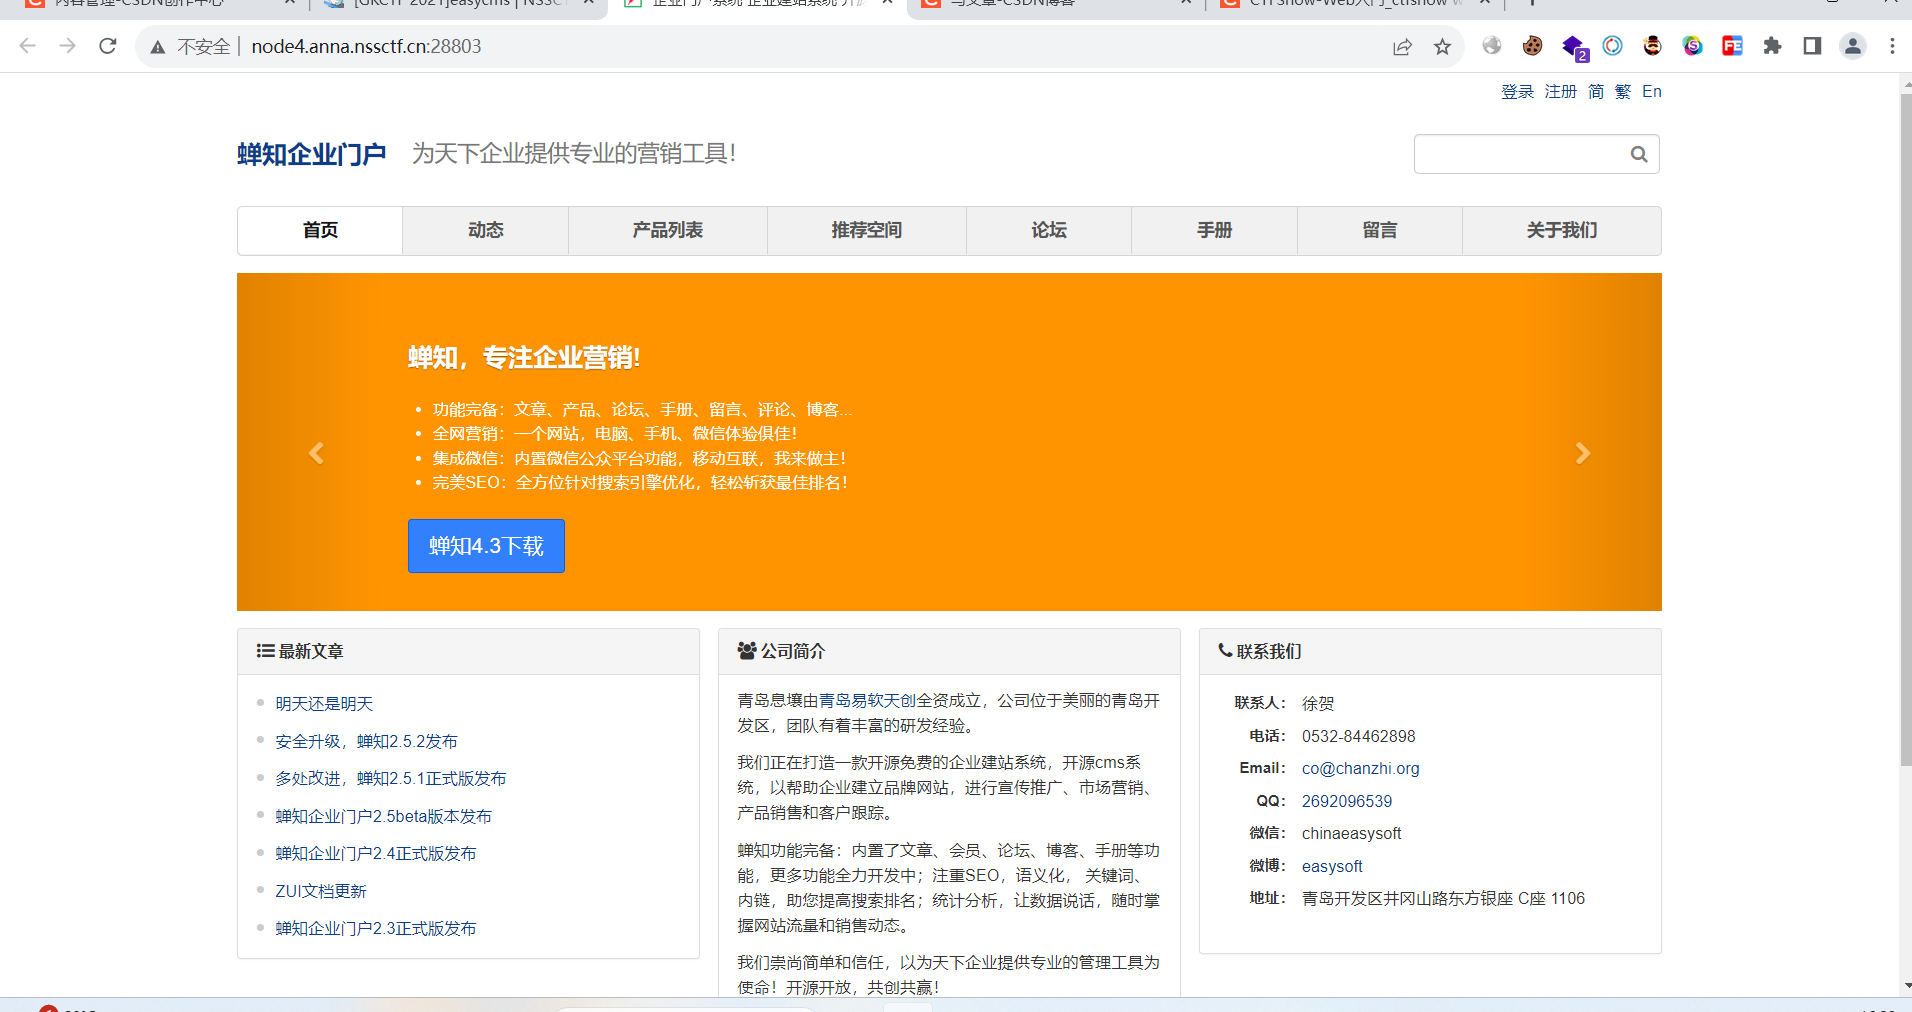Viewport: 1912px width, 1012px height.
Task: Bookmark this page with the star
Action: click(1442, 46)
